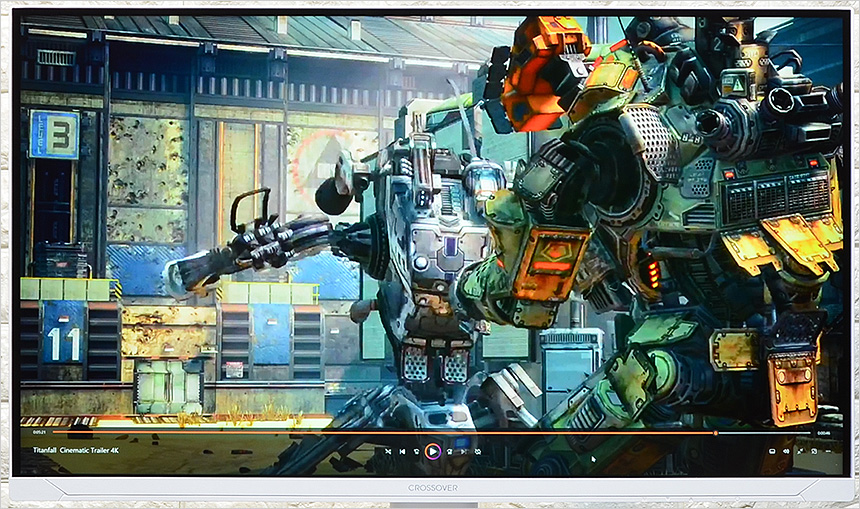Screen dimensions: 860x509
Task: Click the elapsed time label at left
Action: click(x=39, y=433)
